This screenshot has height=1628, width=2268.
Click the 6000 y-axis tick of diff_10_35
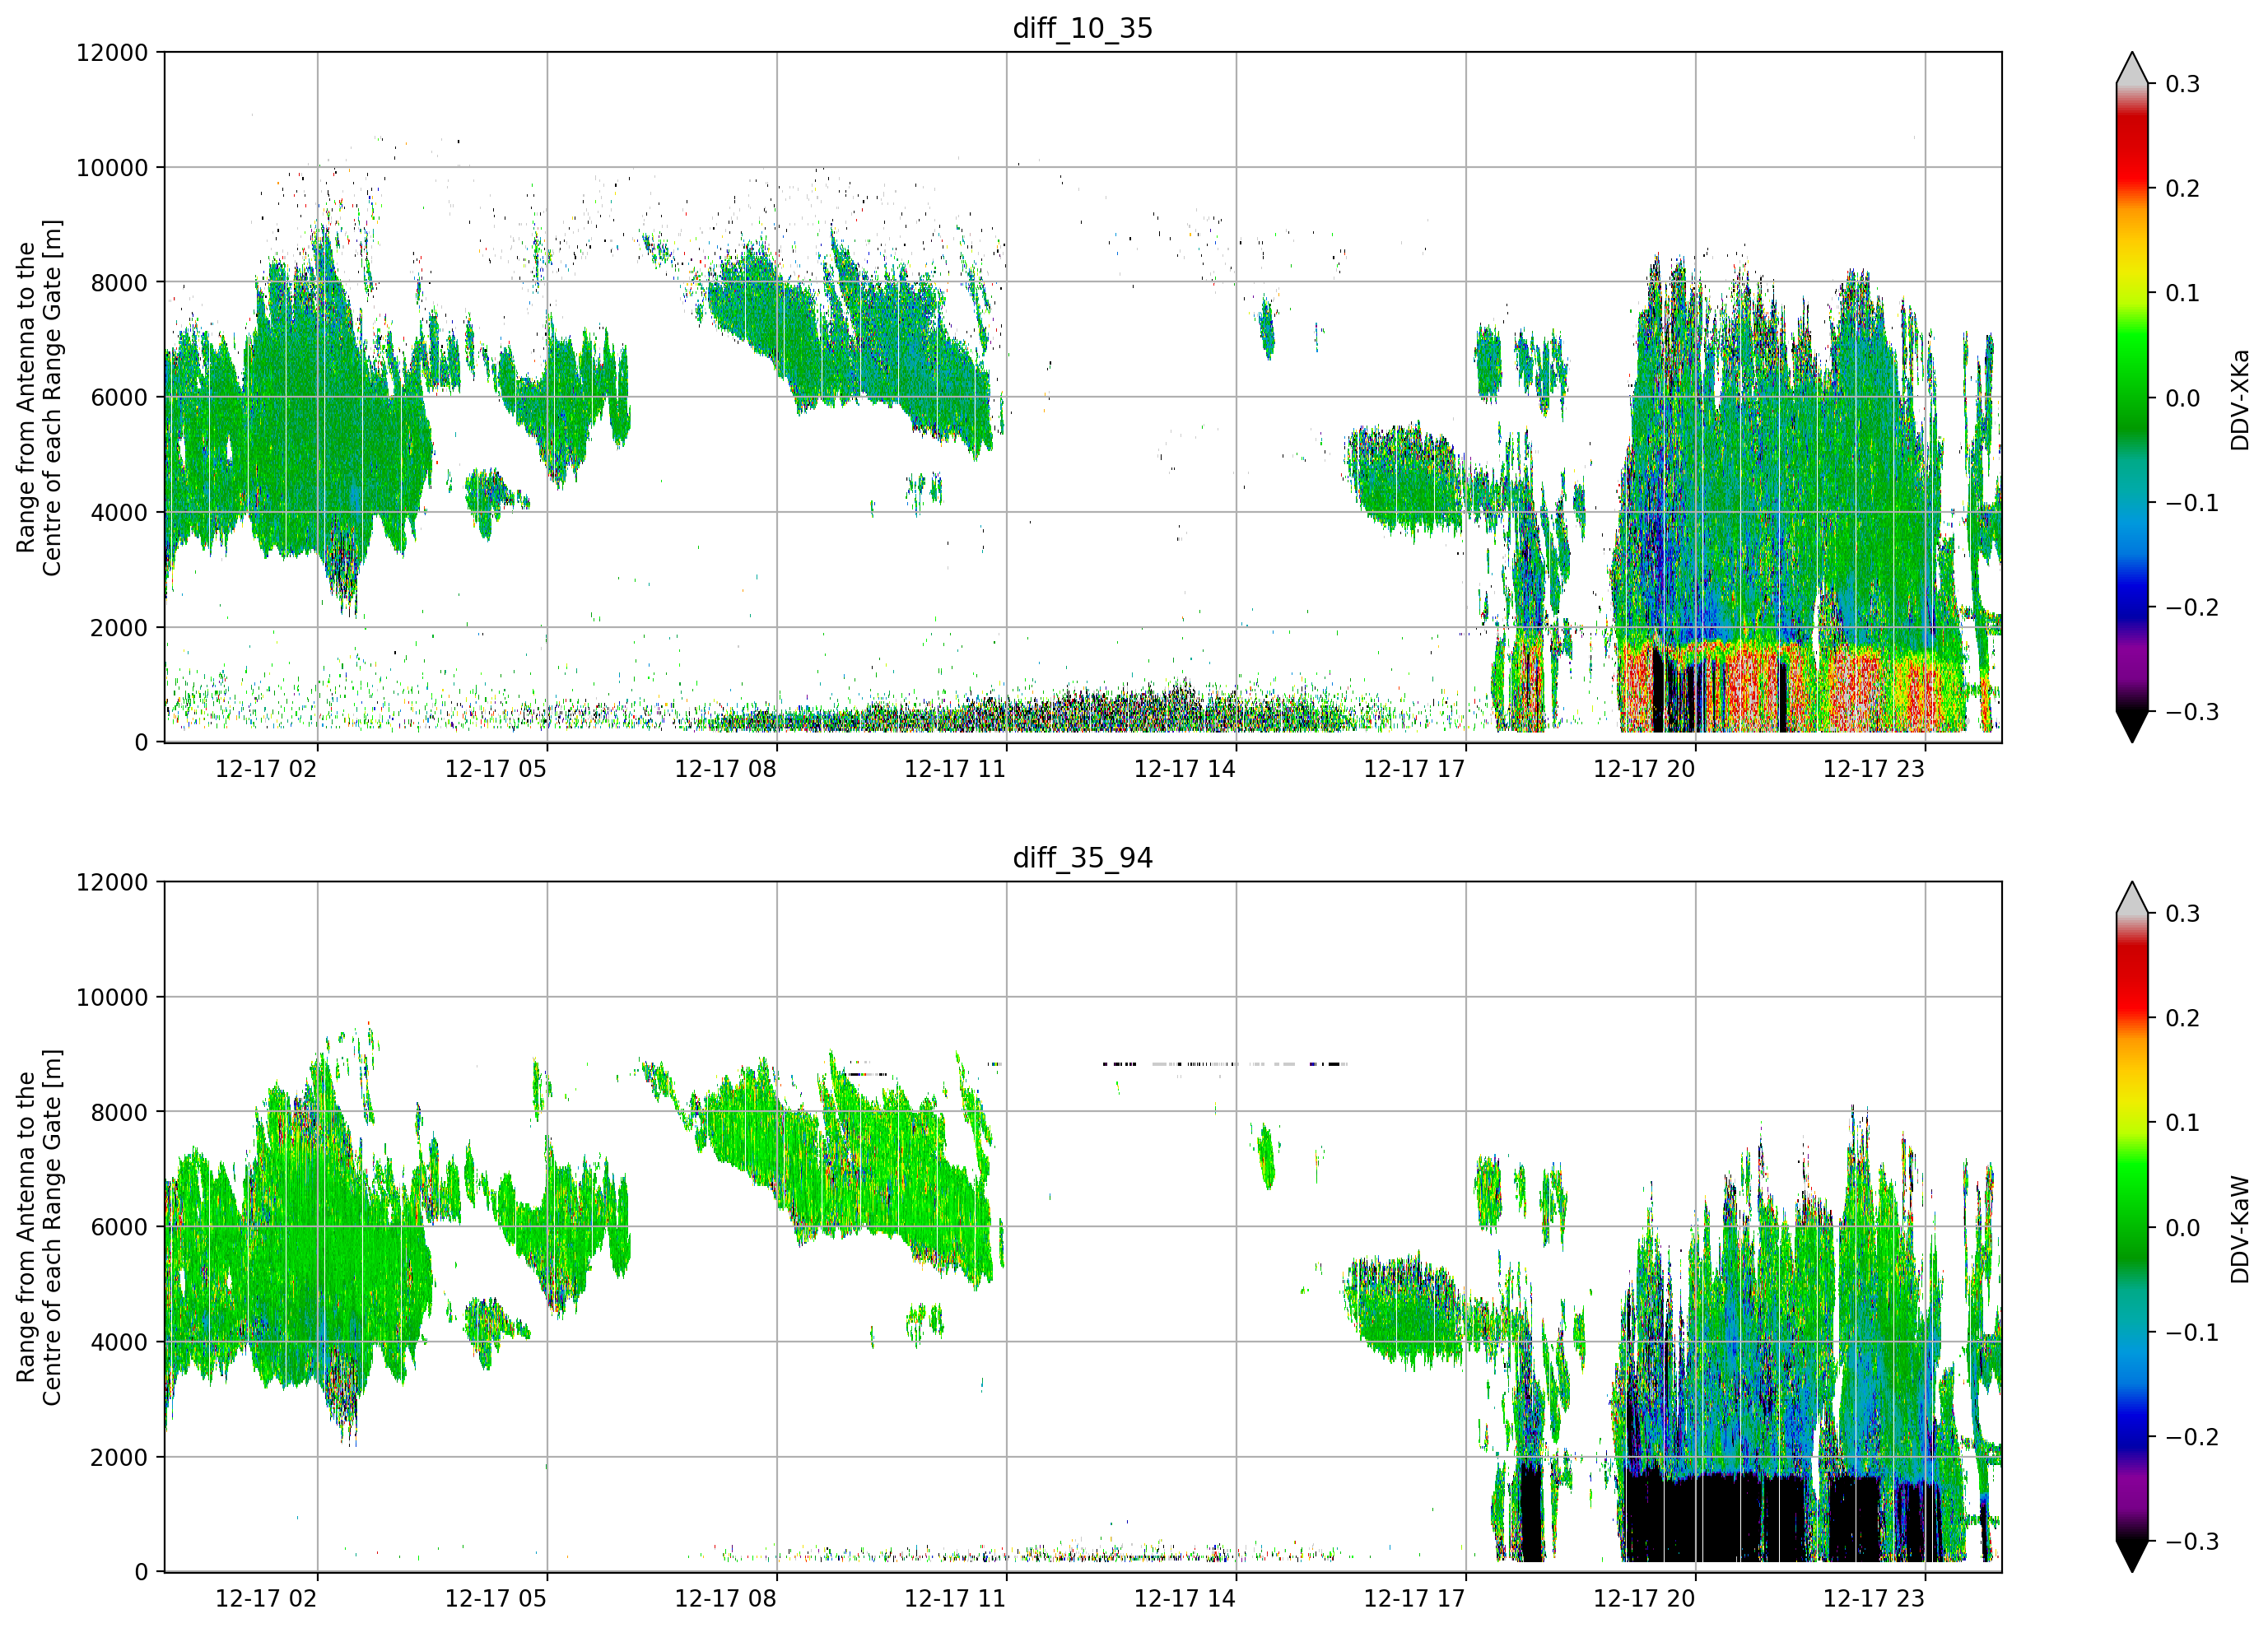point(119,398)
